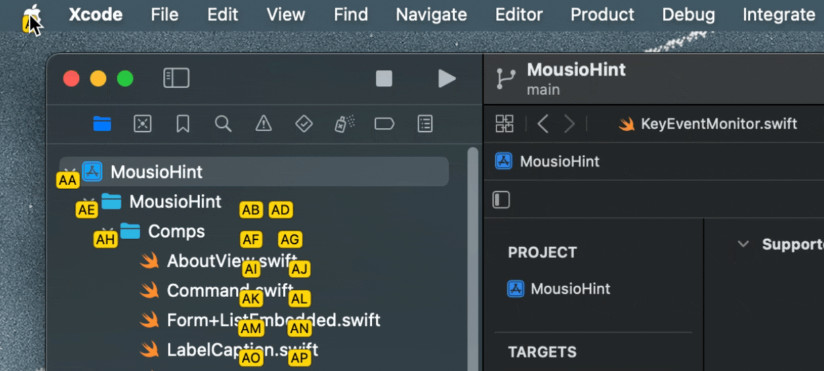Expand the Supported section chevron
The height and width of the screenshot is (371, 824).
[x=743, y=244]
